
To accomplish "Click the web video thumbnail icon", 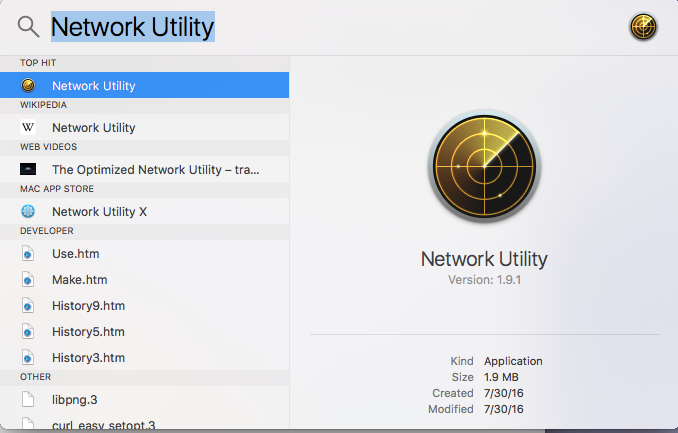I will point(28,169).
